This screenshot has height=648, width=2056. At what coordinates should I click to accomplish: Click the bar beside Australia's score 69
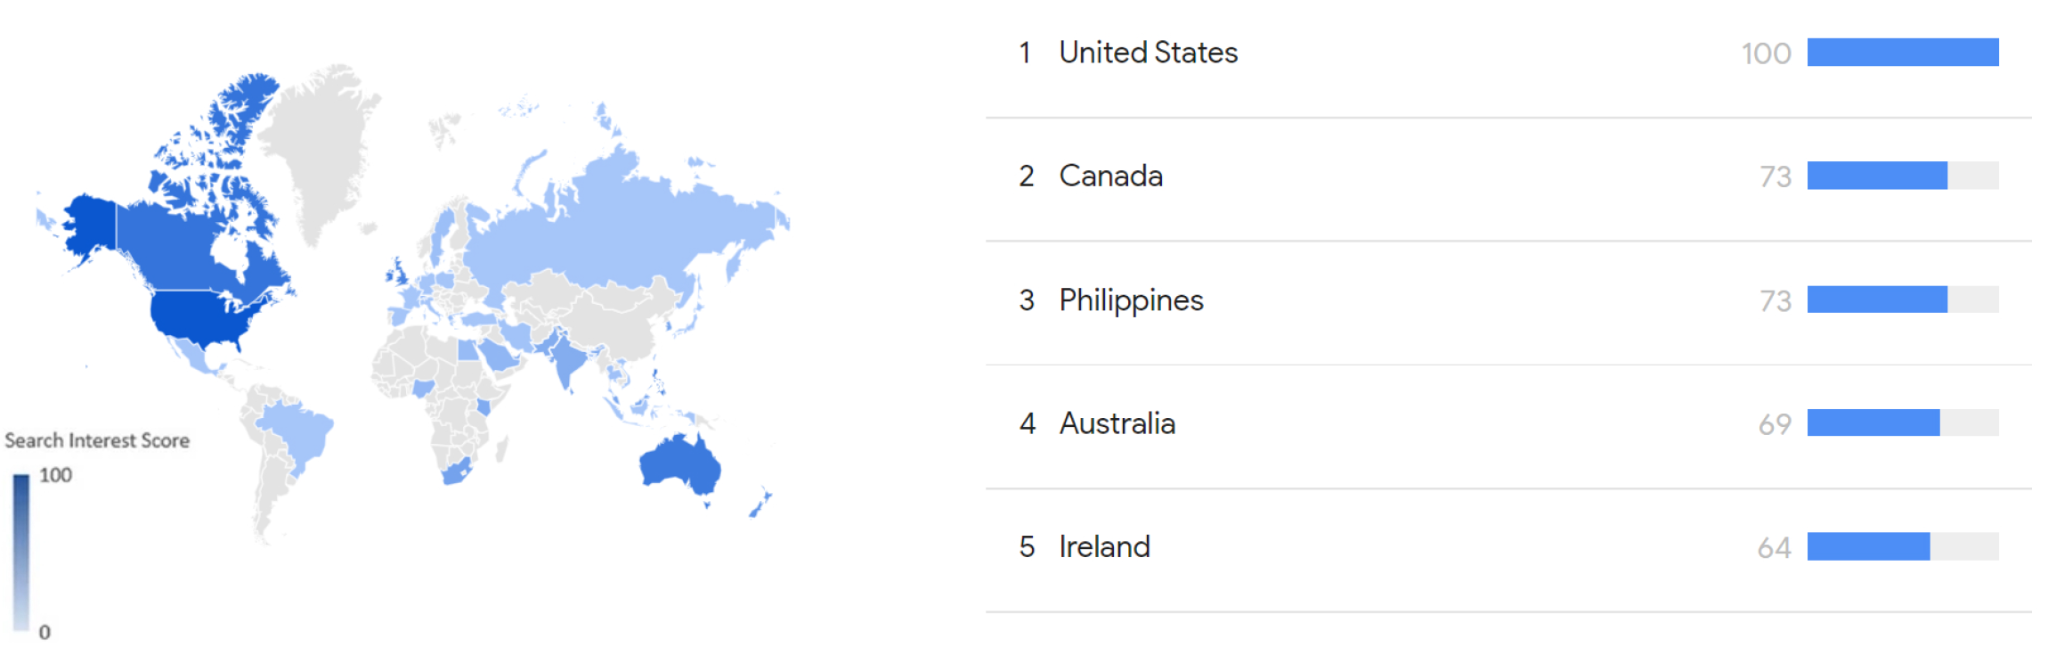(x=1873, y=424)
